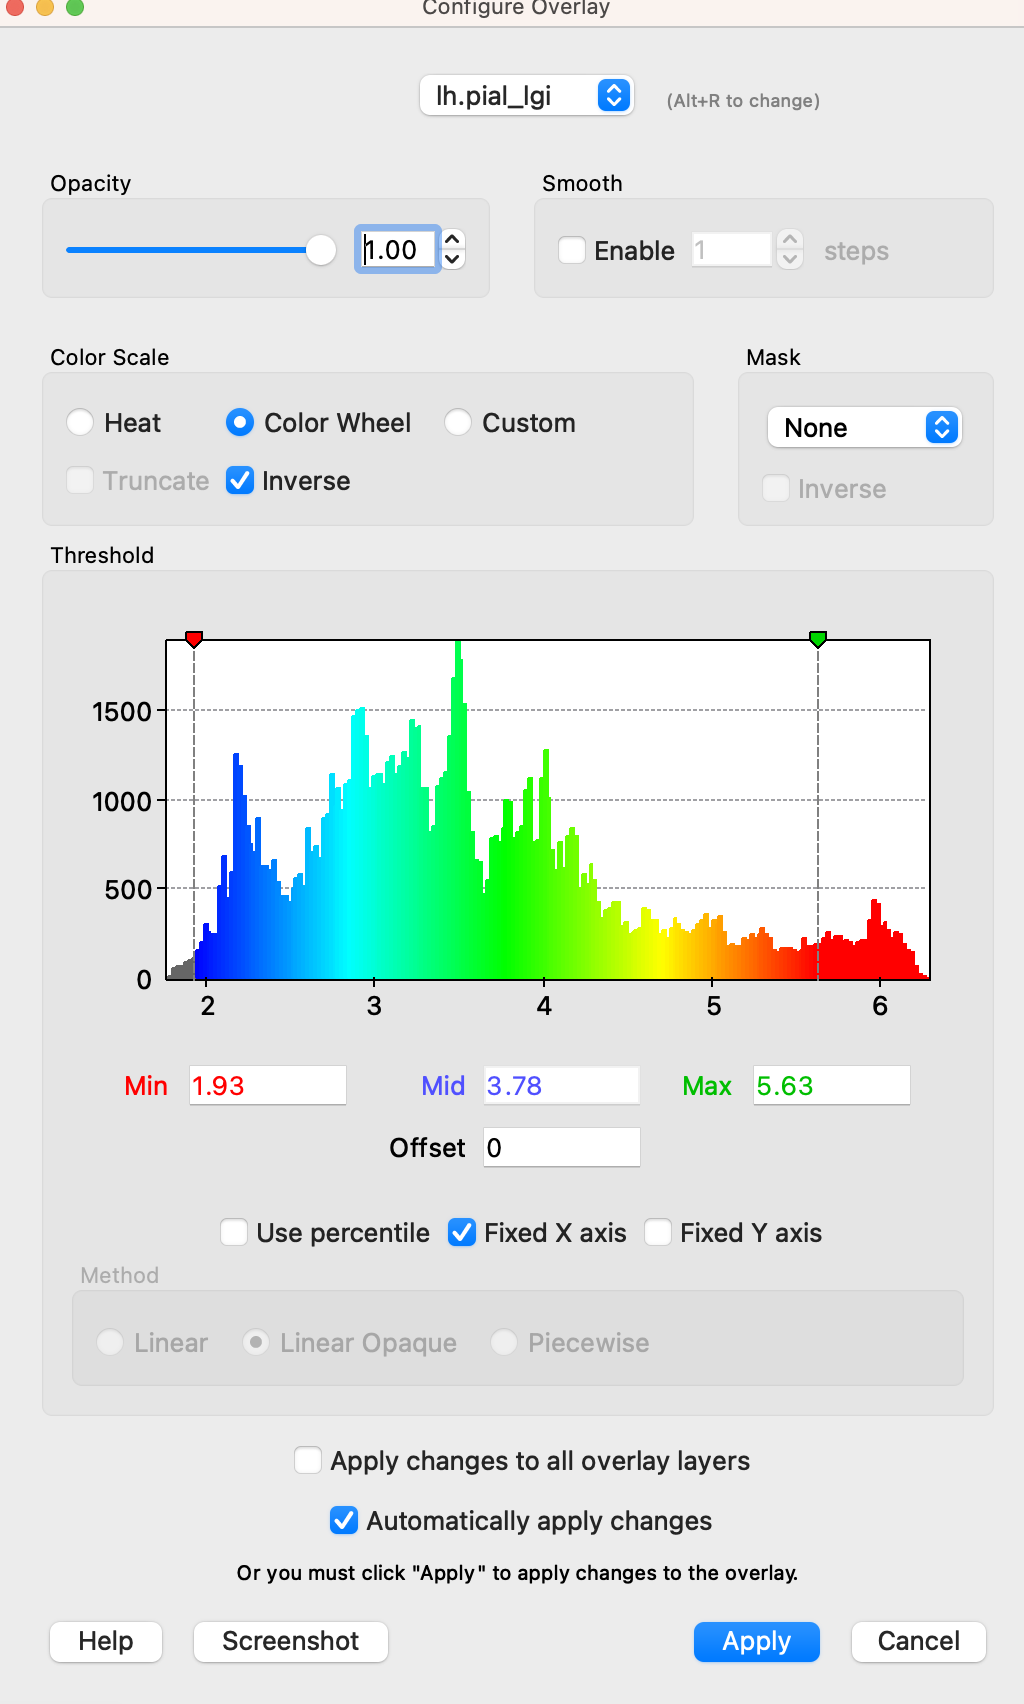Increase smooth steps with the up arrow
This screenshot has width=1024, height=1704.
click(x=790, y=240)
